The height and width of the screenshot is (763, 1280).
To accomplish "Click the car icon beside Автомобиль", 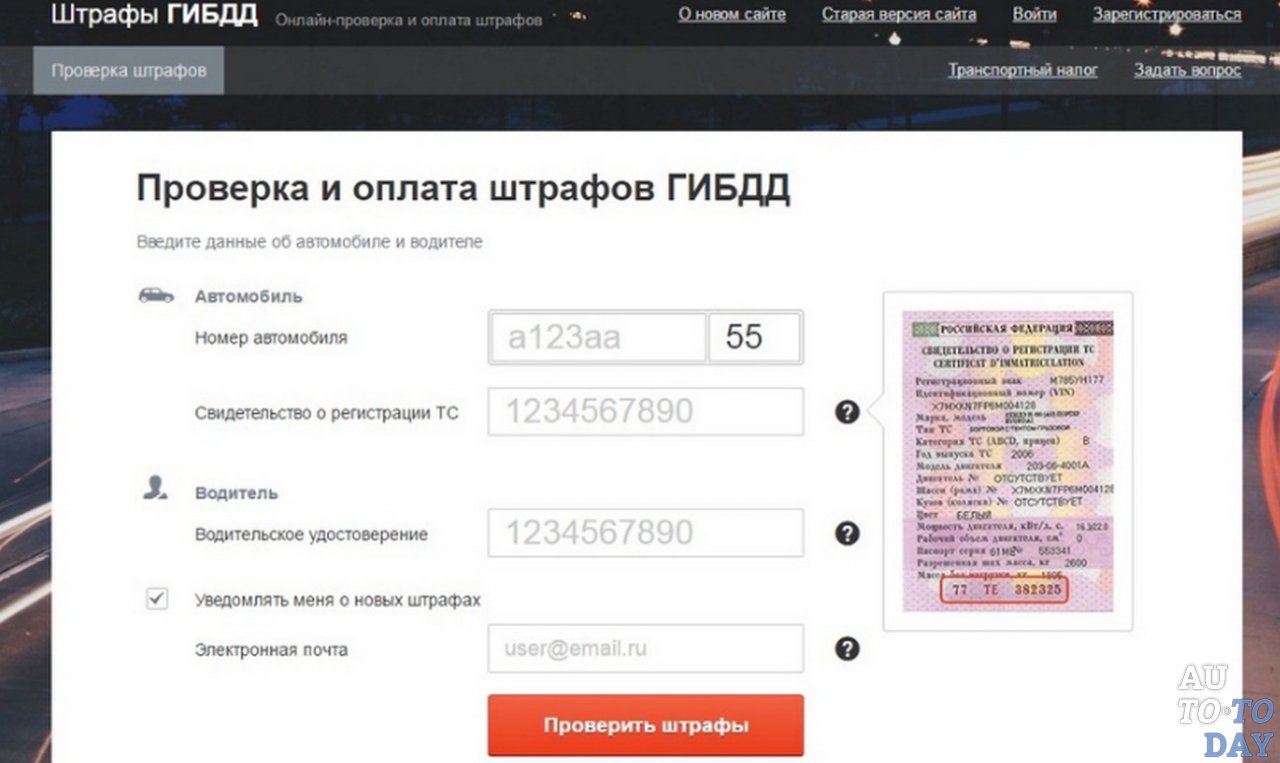I will tap(156, 296).
